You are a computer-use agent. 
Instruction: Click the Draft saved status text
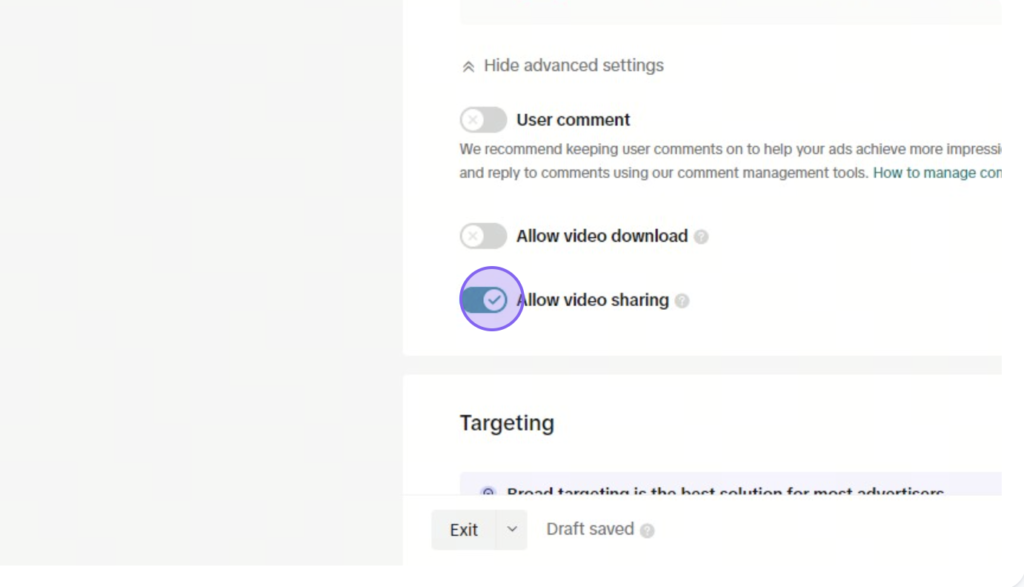pyautogui.click(x=590, y=529)
